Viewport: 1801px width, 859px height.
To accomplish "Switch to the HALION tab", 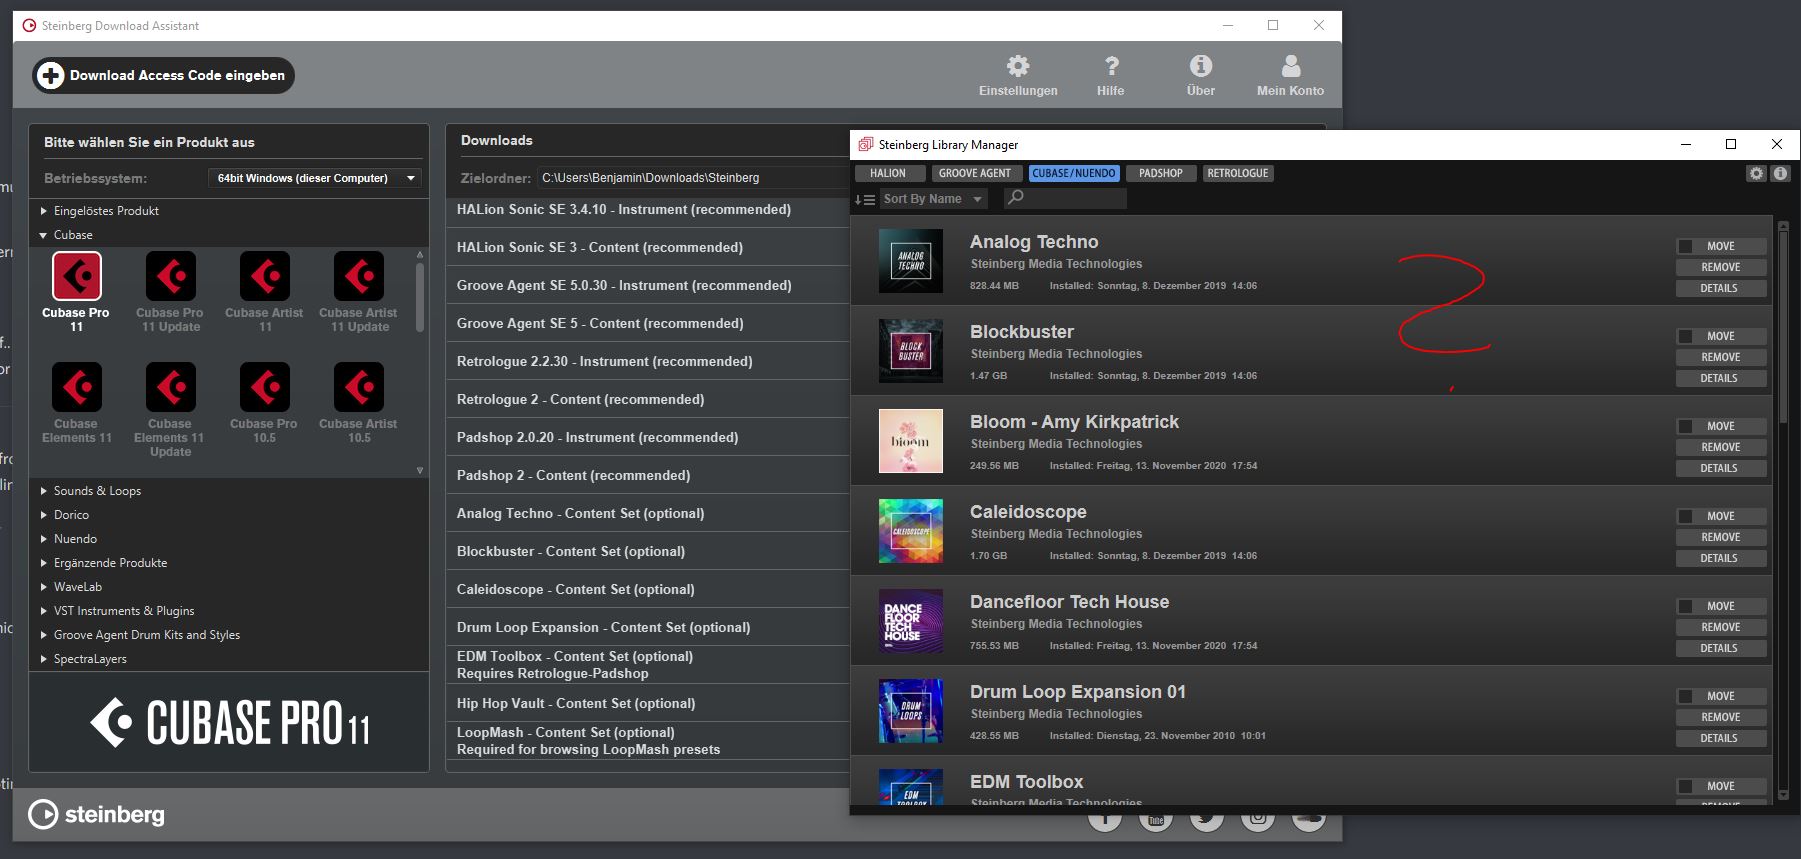I will pos(888,173).
